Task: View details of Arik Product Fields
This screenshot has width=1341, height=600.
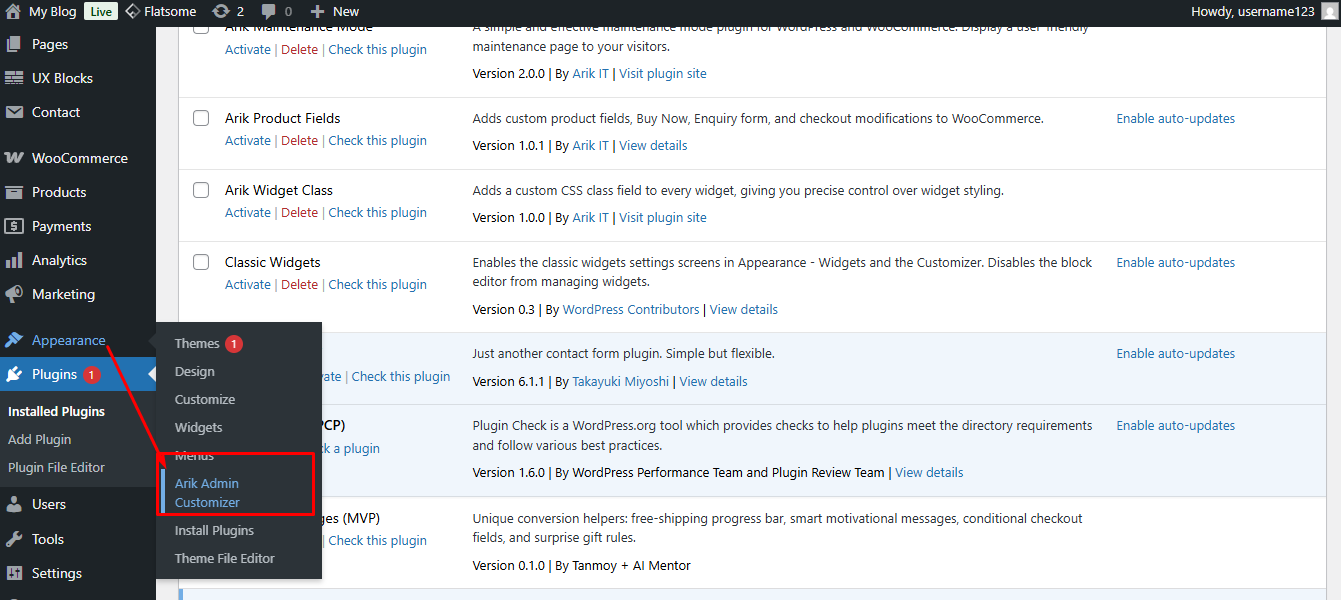Action: point(653,145)
